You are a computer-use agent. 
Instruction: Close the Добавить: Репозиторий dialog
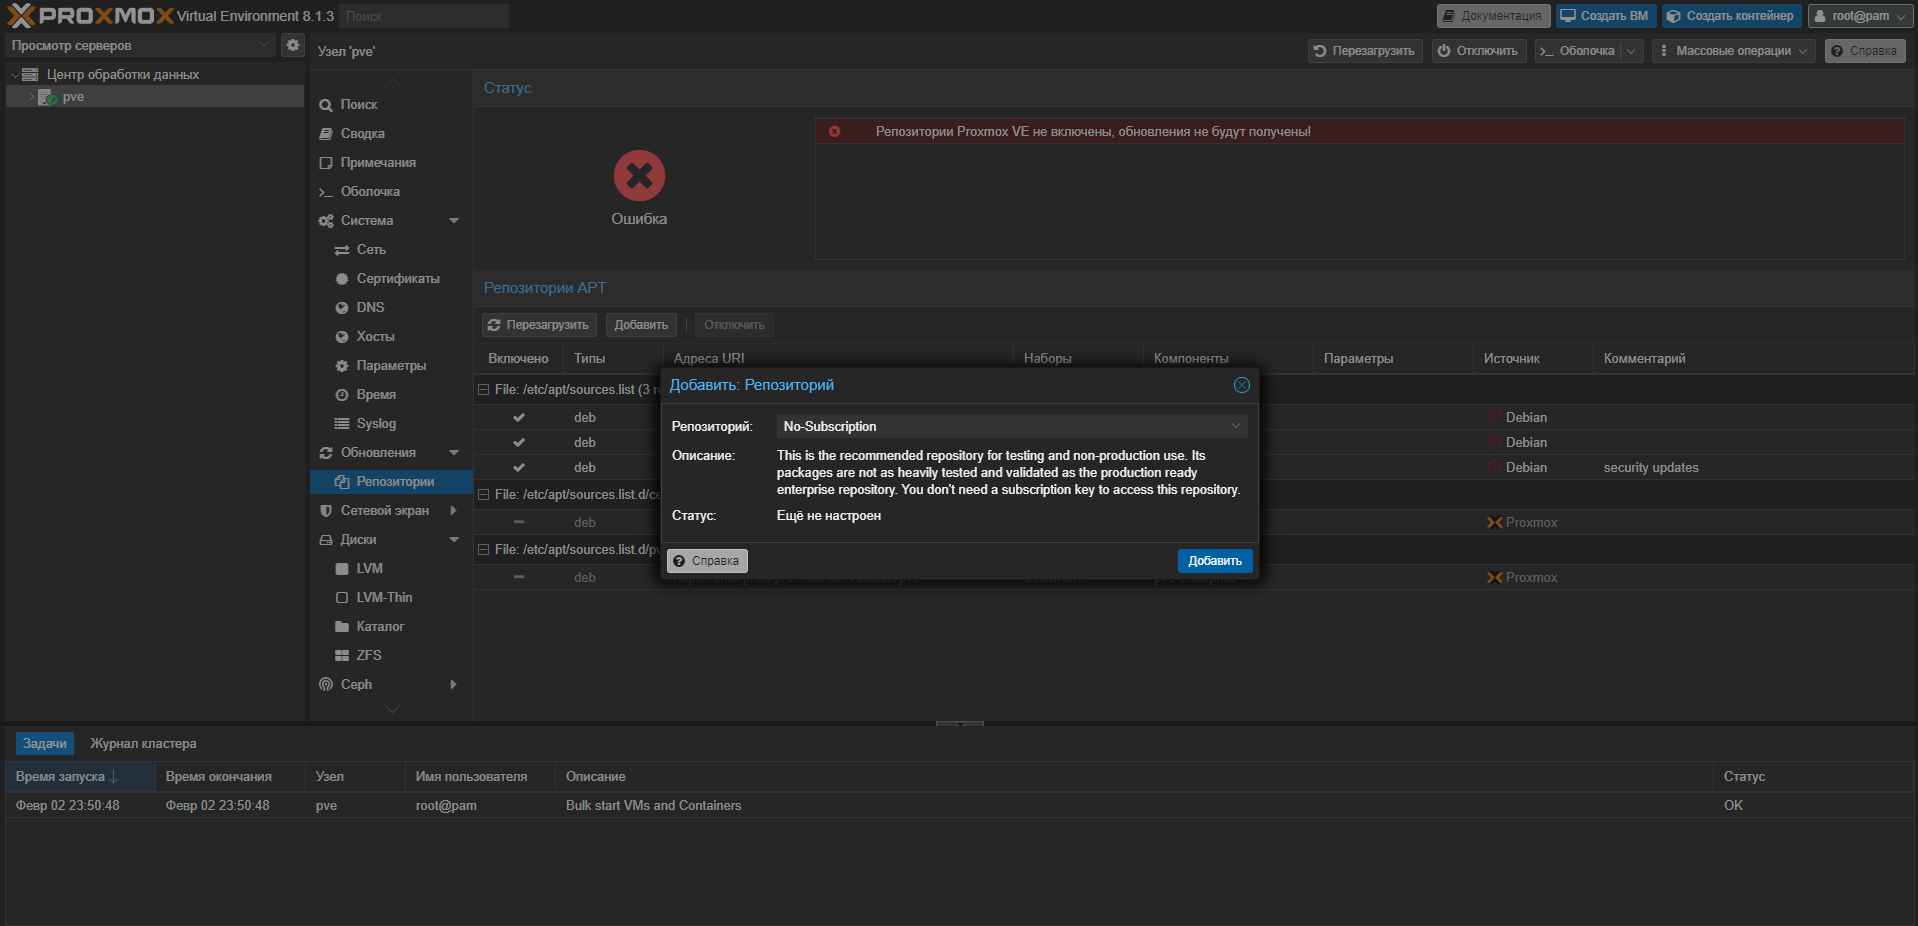point(1241,385)
